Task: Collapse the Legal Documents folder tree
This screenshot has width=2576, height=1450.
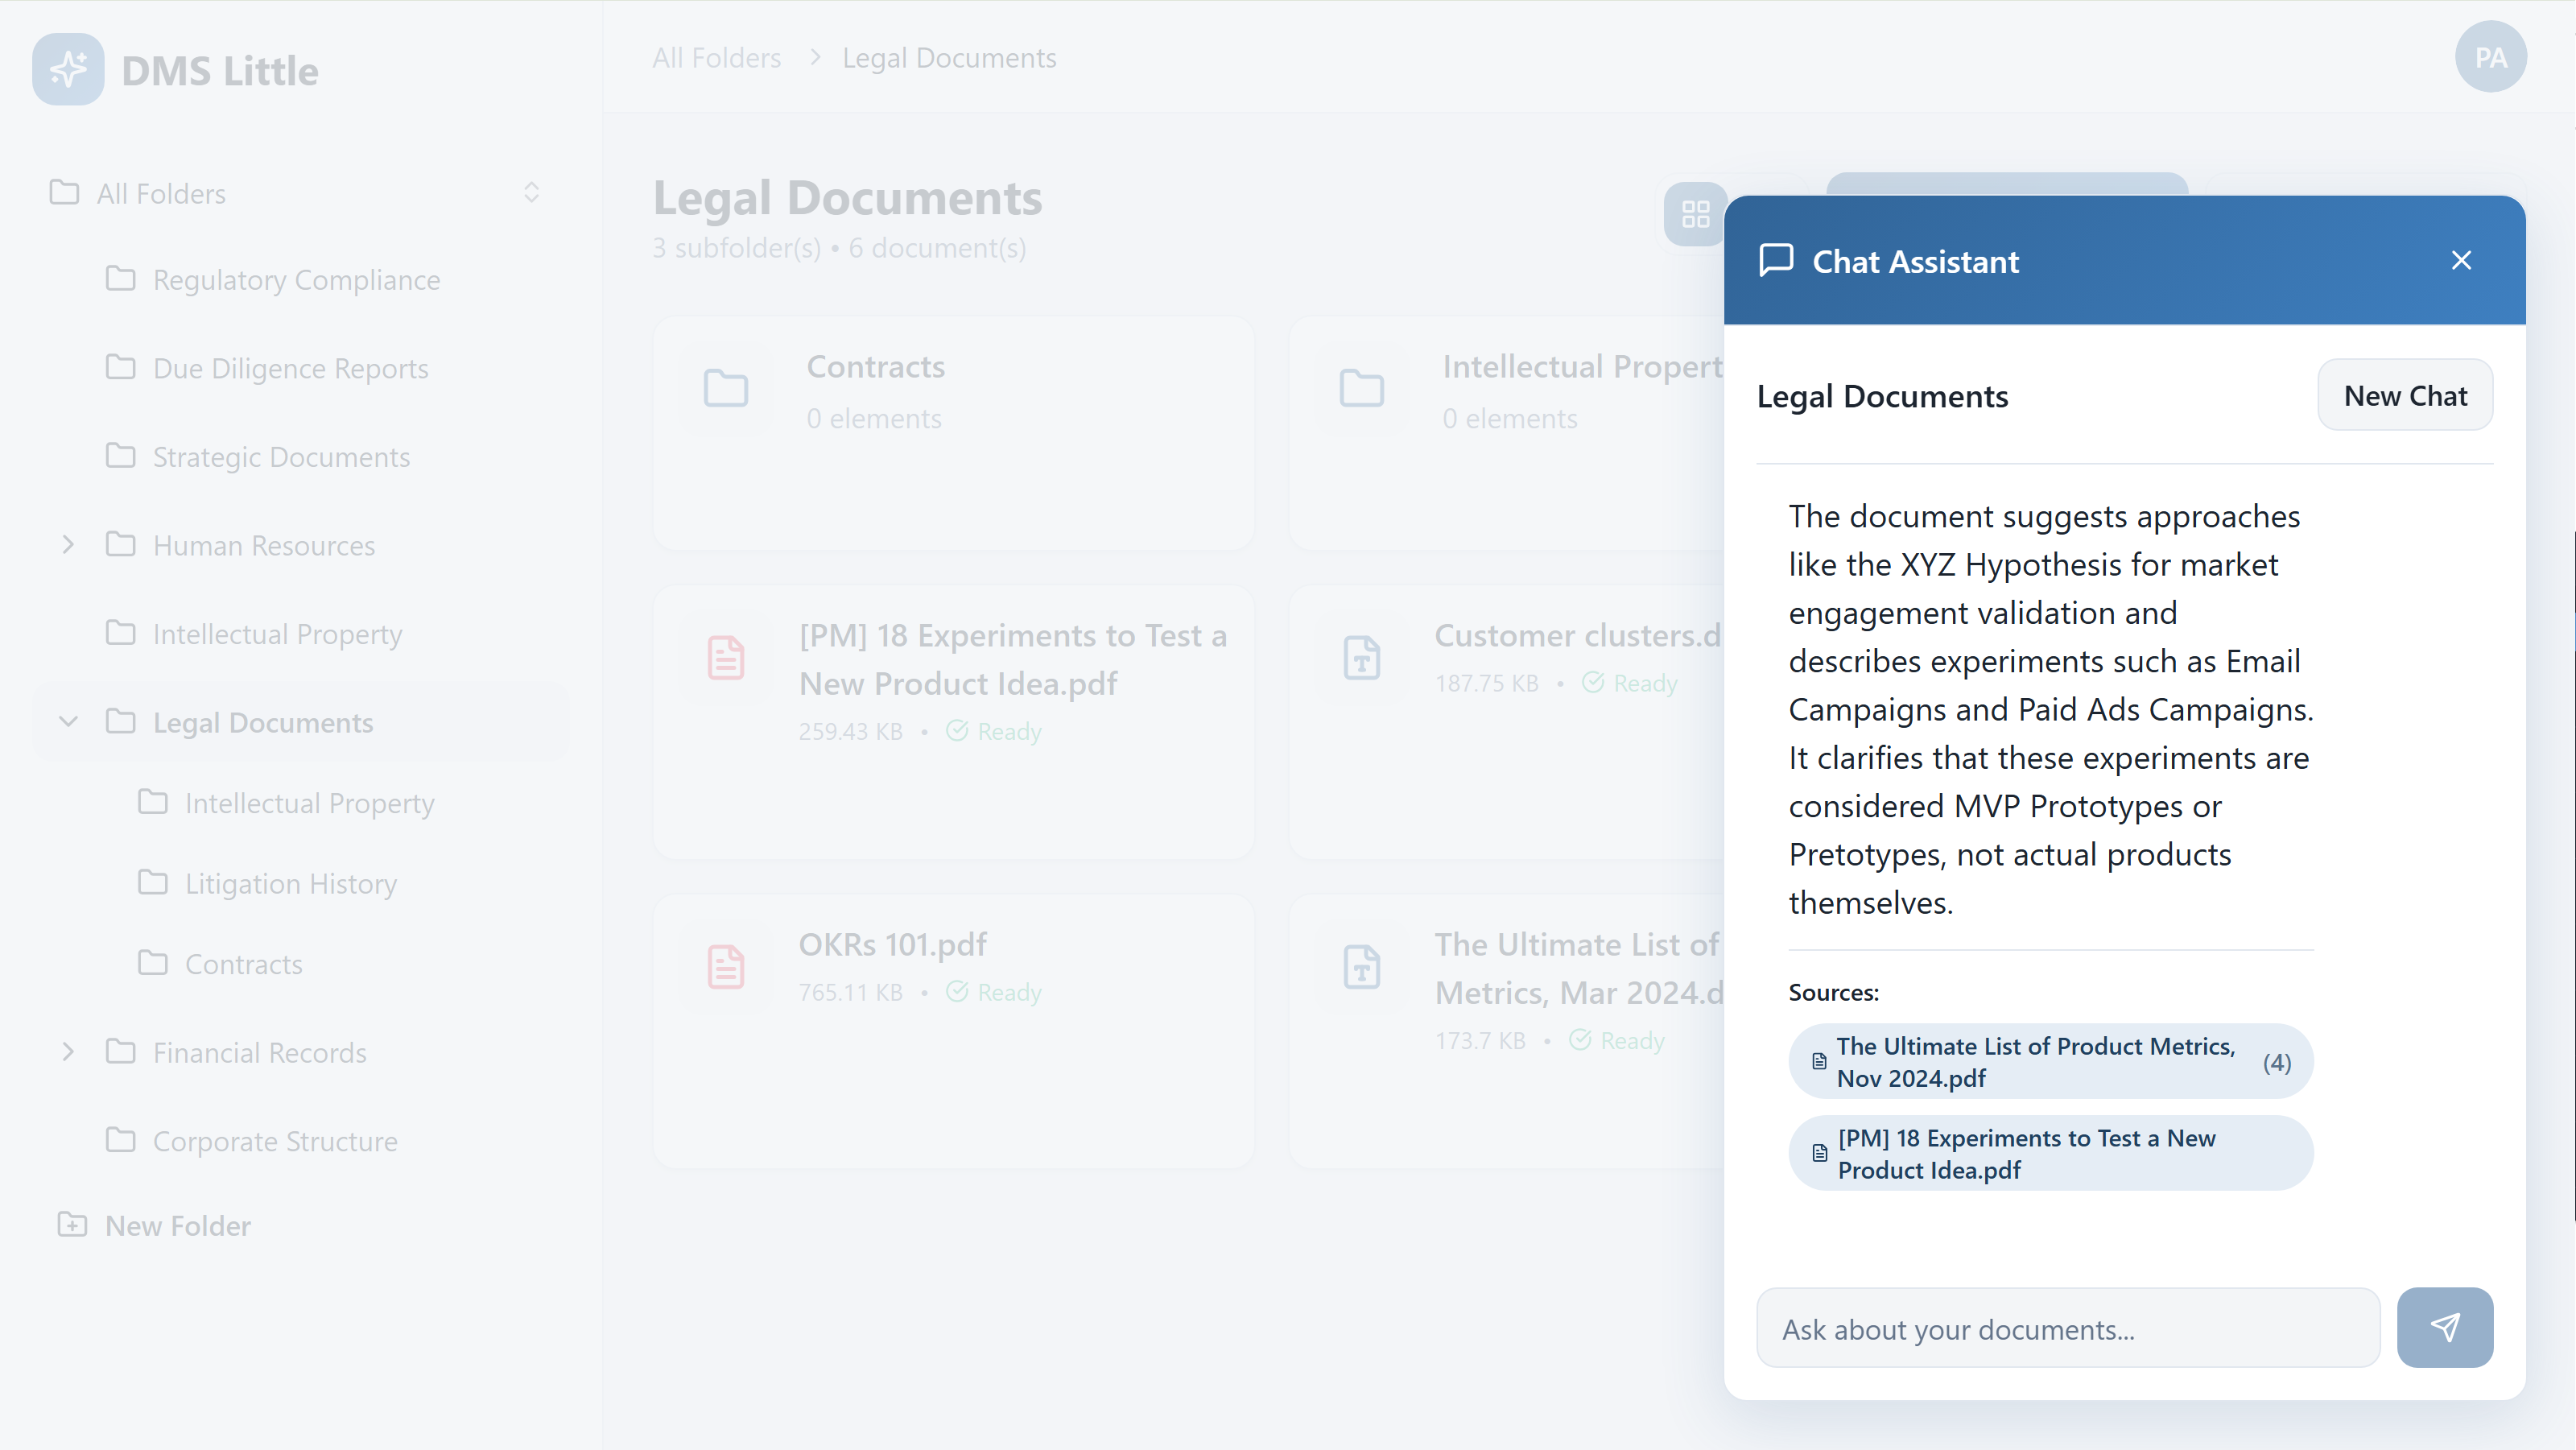Action: 68,722
